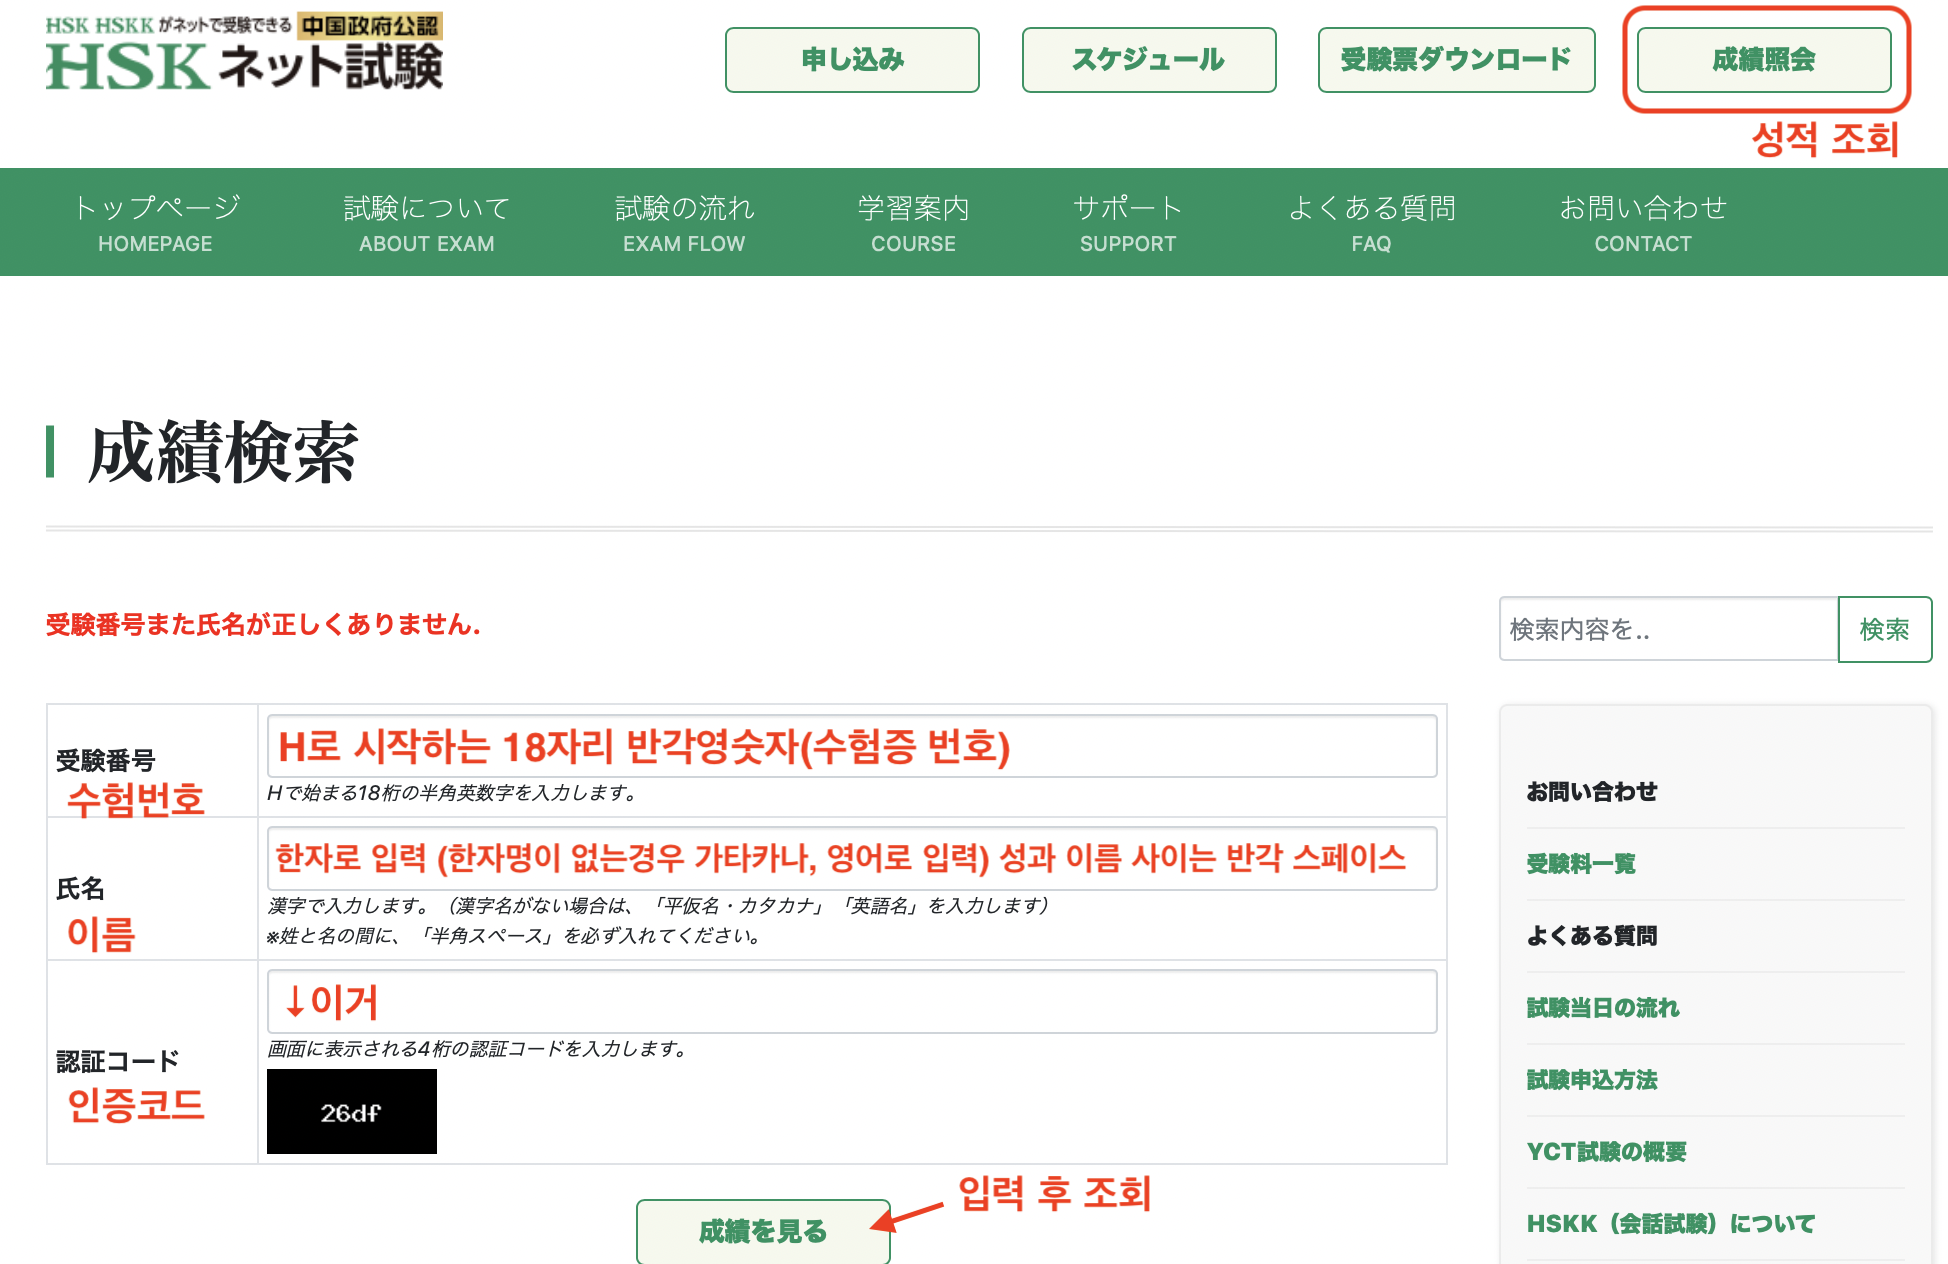Image resolution: width=1948 pixels, height=1264 pixels.
Task: Select 試験の流れ EXAM FLOW menu
Action: [684, 223]
